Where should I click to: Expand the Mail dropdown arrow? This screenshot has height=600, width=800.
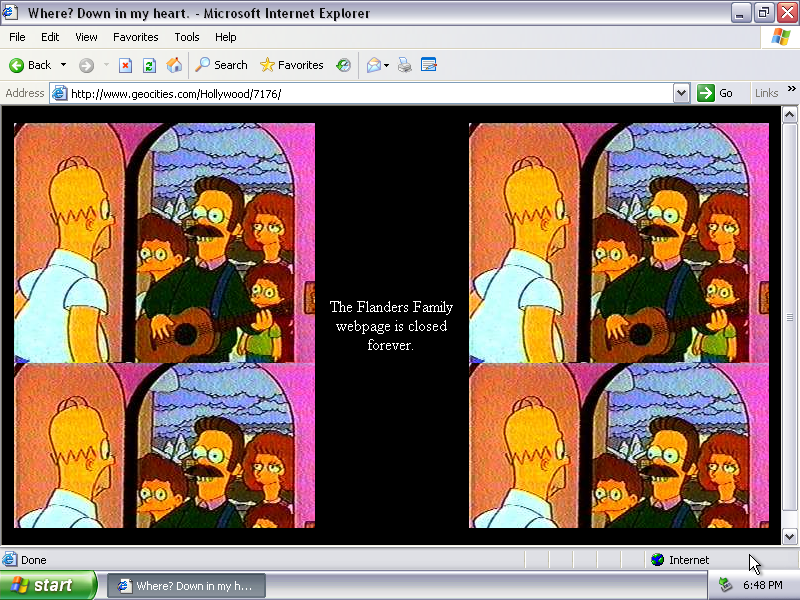pyautogui.click(x=386, y=65)
